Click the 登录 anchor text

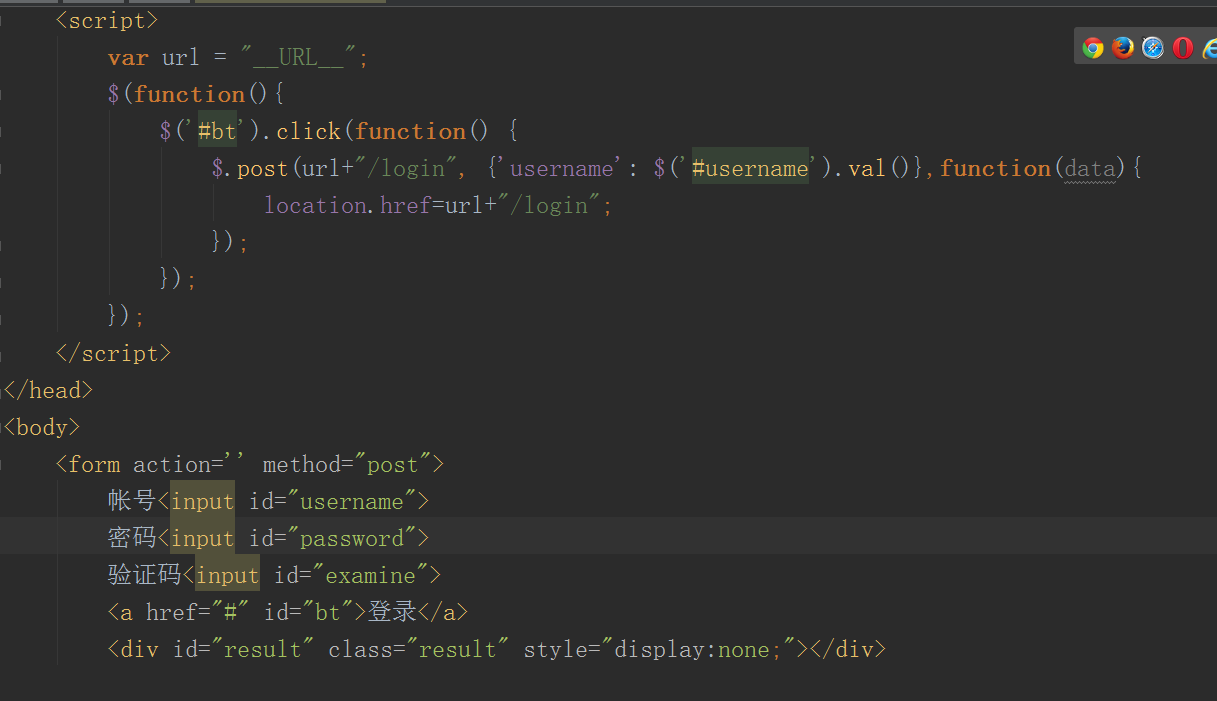pyautogui.click(x=393, y=612)
